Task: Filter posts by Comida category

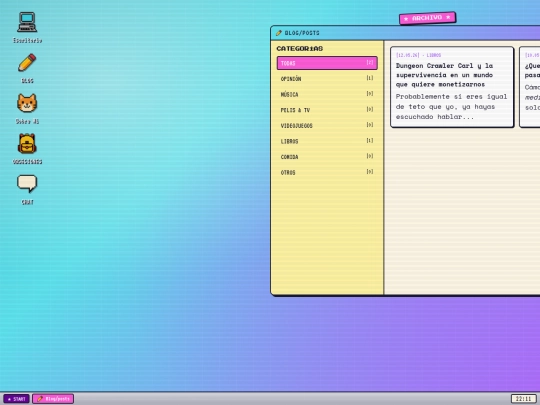Action: click(327, 157)
